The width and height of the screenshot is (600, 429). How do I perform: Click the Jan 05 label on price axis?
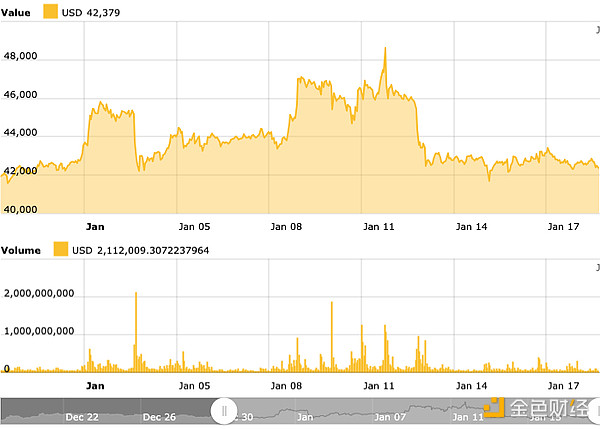(195, 227)
